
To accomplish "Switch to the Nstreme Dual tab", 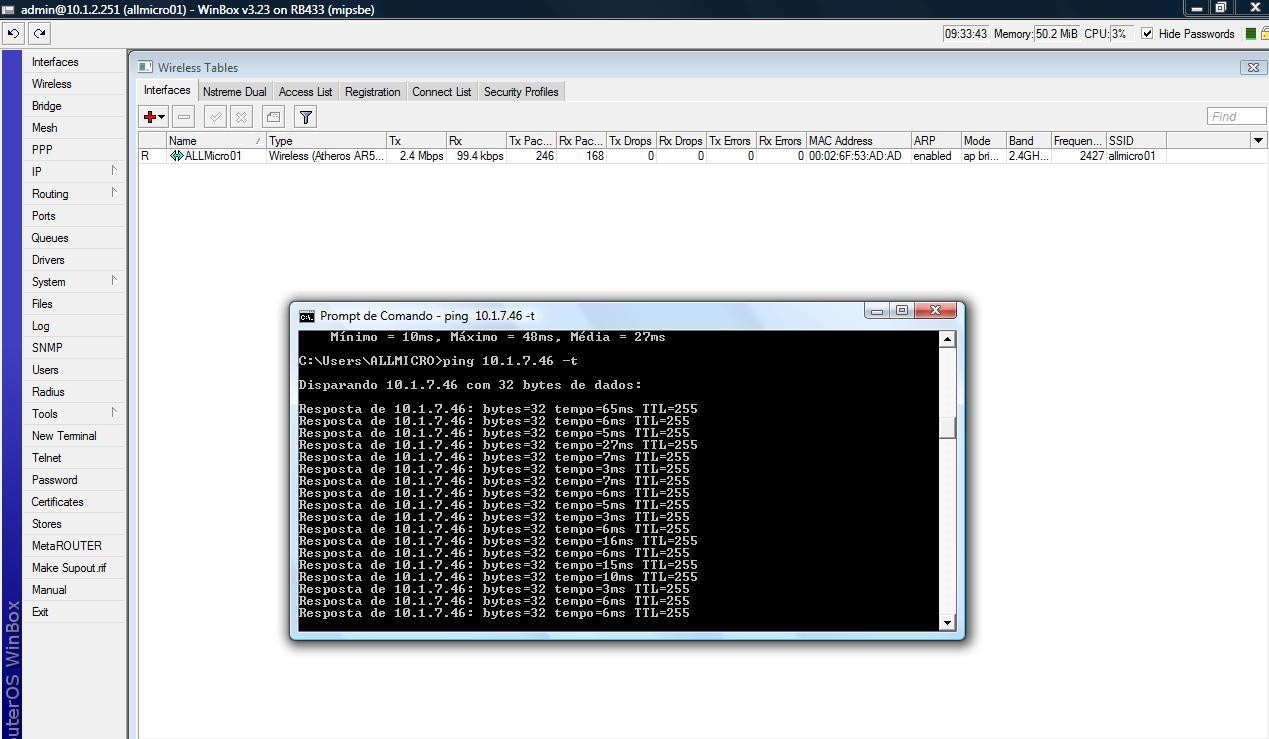I will (234, 91).
